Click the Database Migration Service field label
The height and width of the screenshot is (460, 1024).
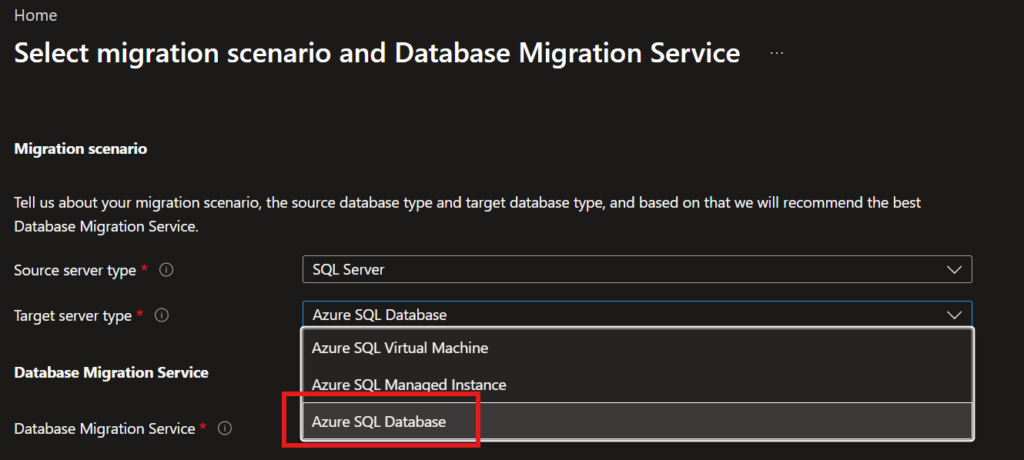(104, 428)
